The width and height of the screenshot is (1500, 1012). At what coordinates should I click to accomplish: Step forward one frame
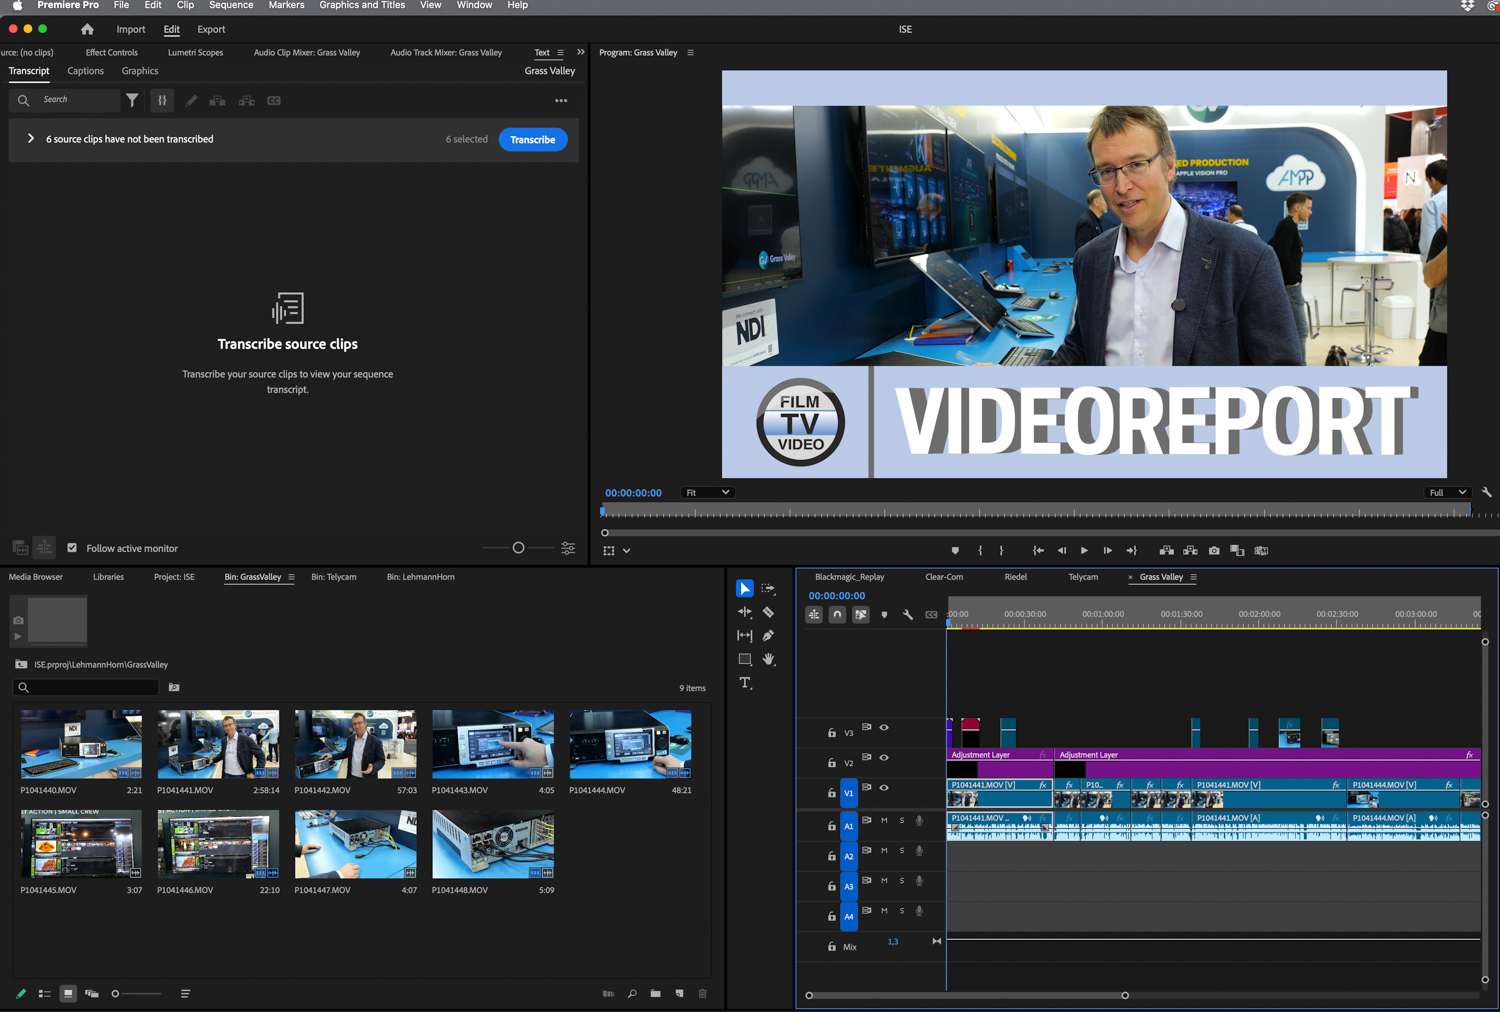pos(1107,551)
